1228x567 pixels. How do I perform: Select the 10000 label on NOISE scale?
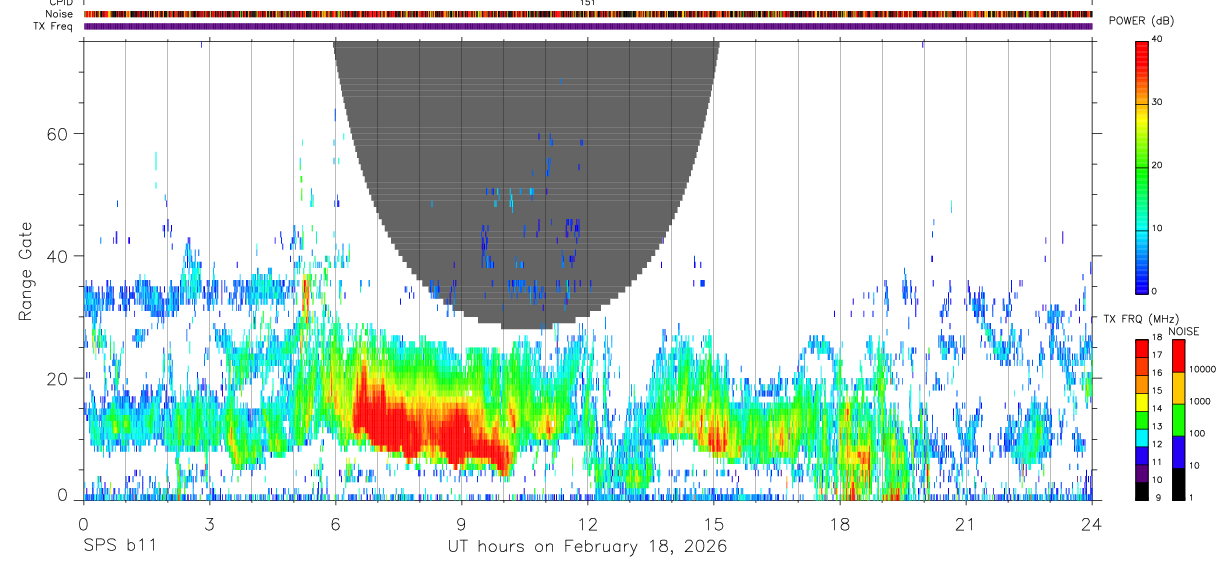(x=1202, y=369)
